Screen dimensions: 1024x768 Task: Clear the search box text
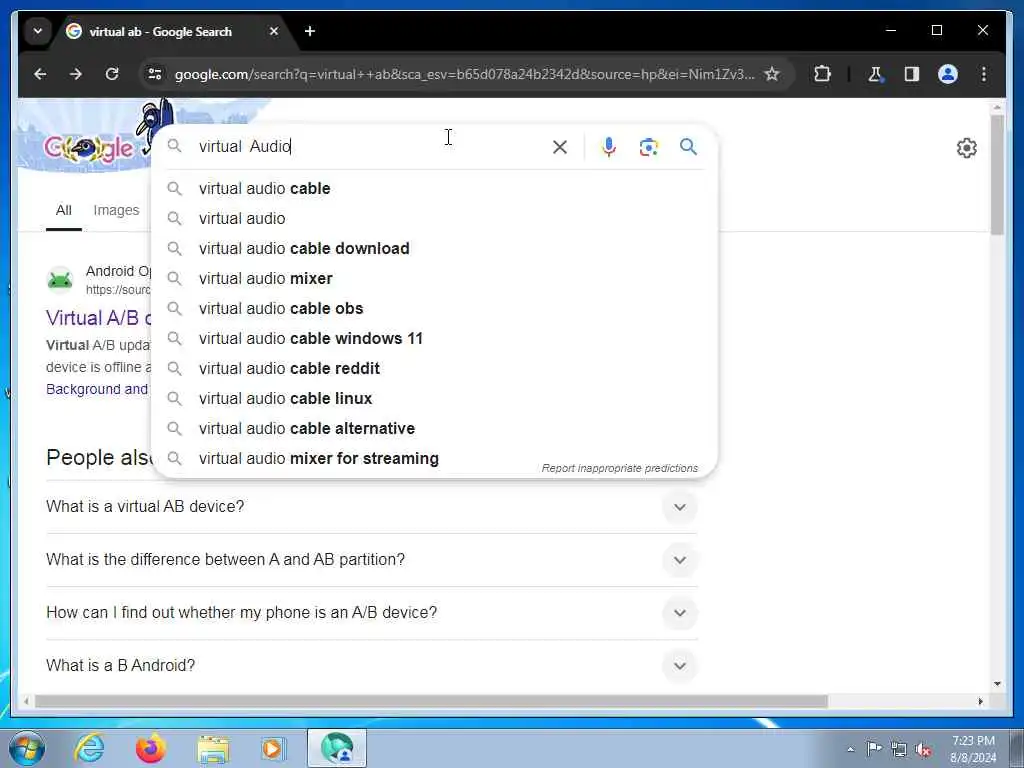coord(560,147)
